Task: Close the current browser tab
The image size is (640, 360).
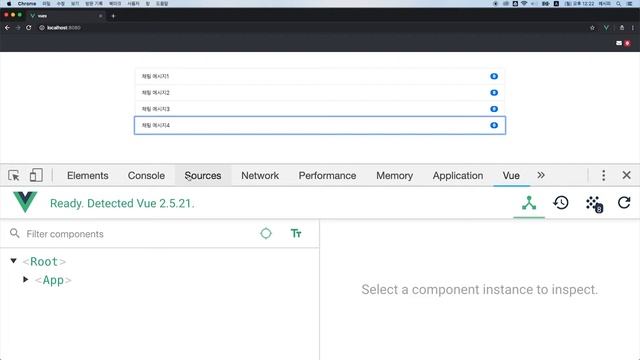Action: (x=100, y=16)
